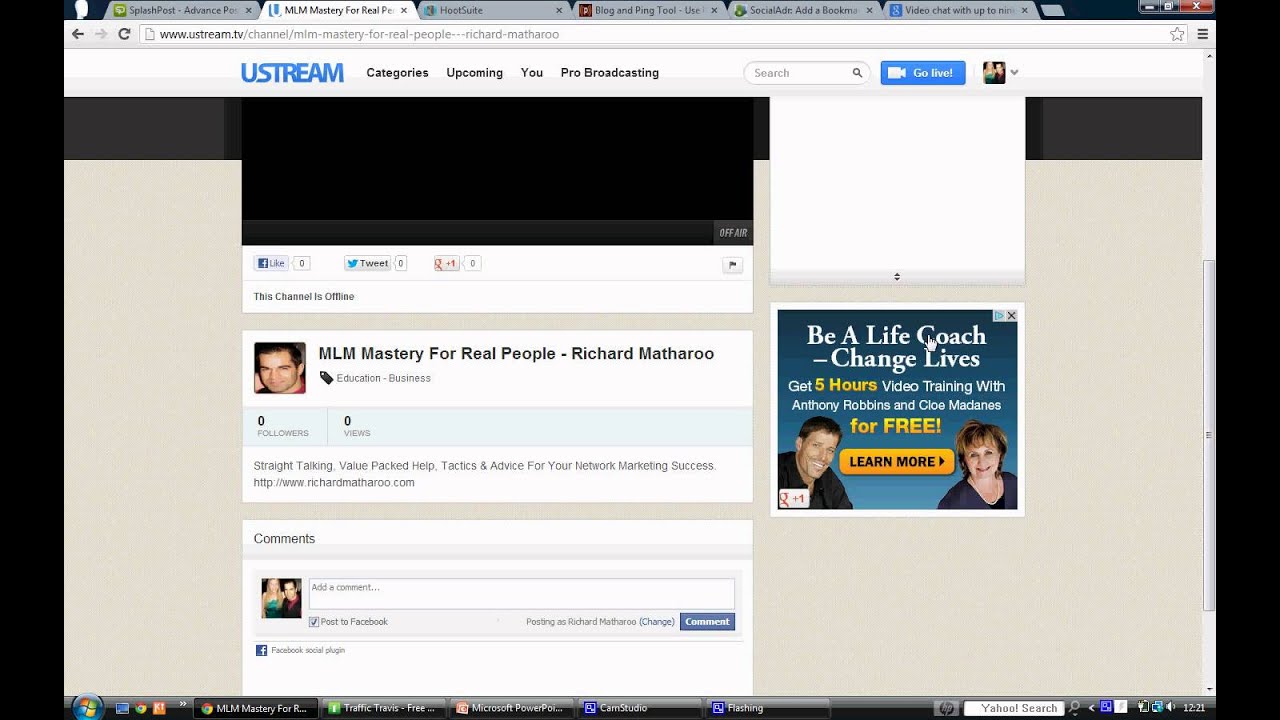Click the search magnifier icon in Ustream
This screenshot has width=1280, height=720.
[x=857, y=73]
